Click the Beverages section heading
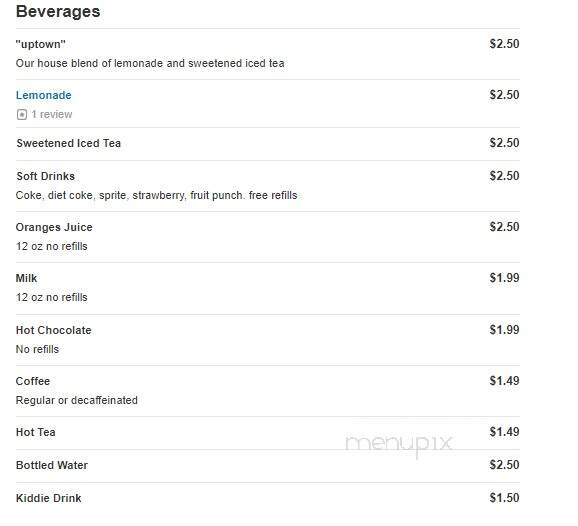578x526 pixels. coord(58,11)
